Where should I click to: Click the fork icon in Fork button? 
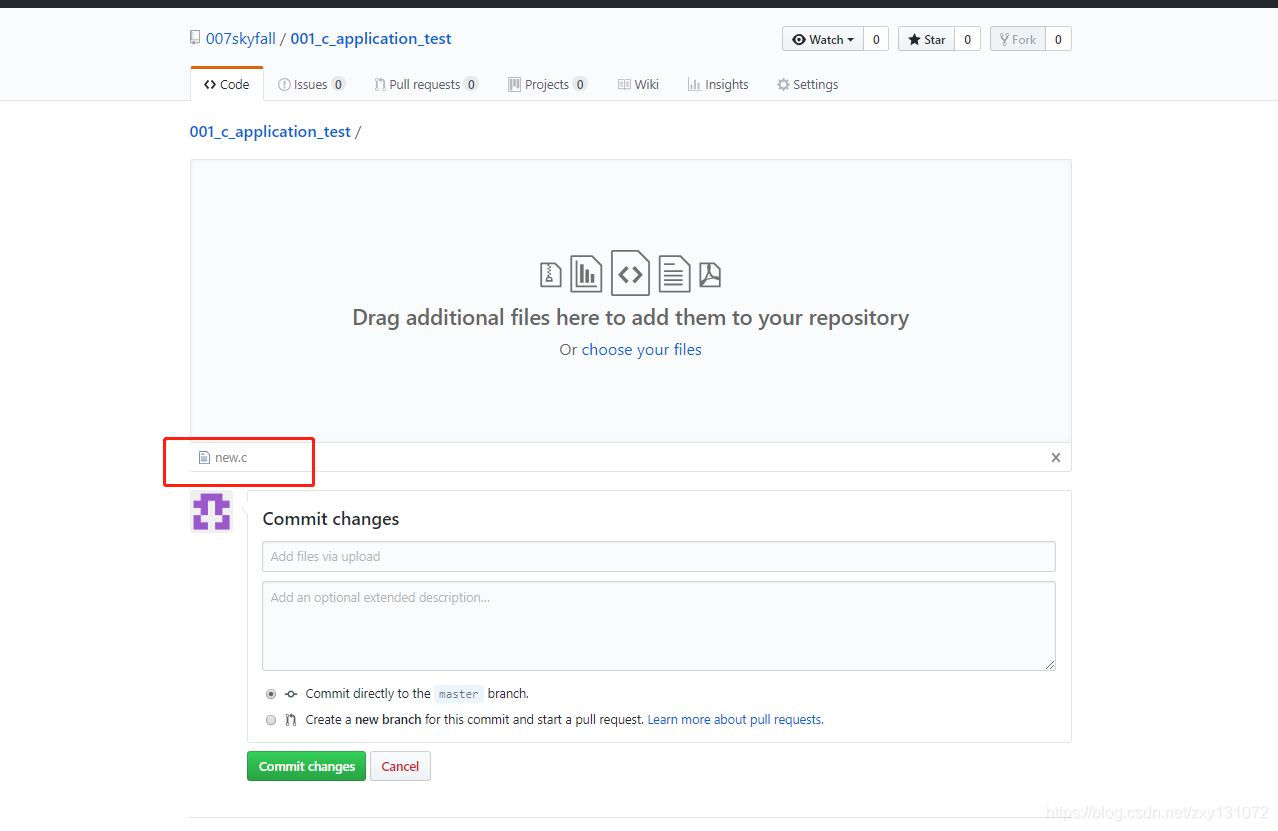1004,39
